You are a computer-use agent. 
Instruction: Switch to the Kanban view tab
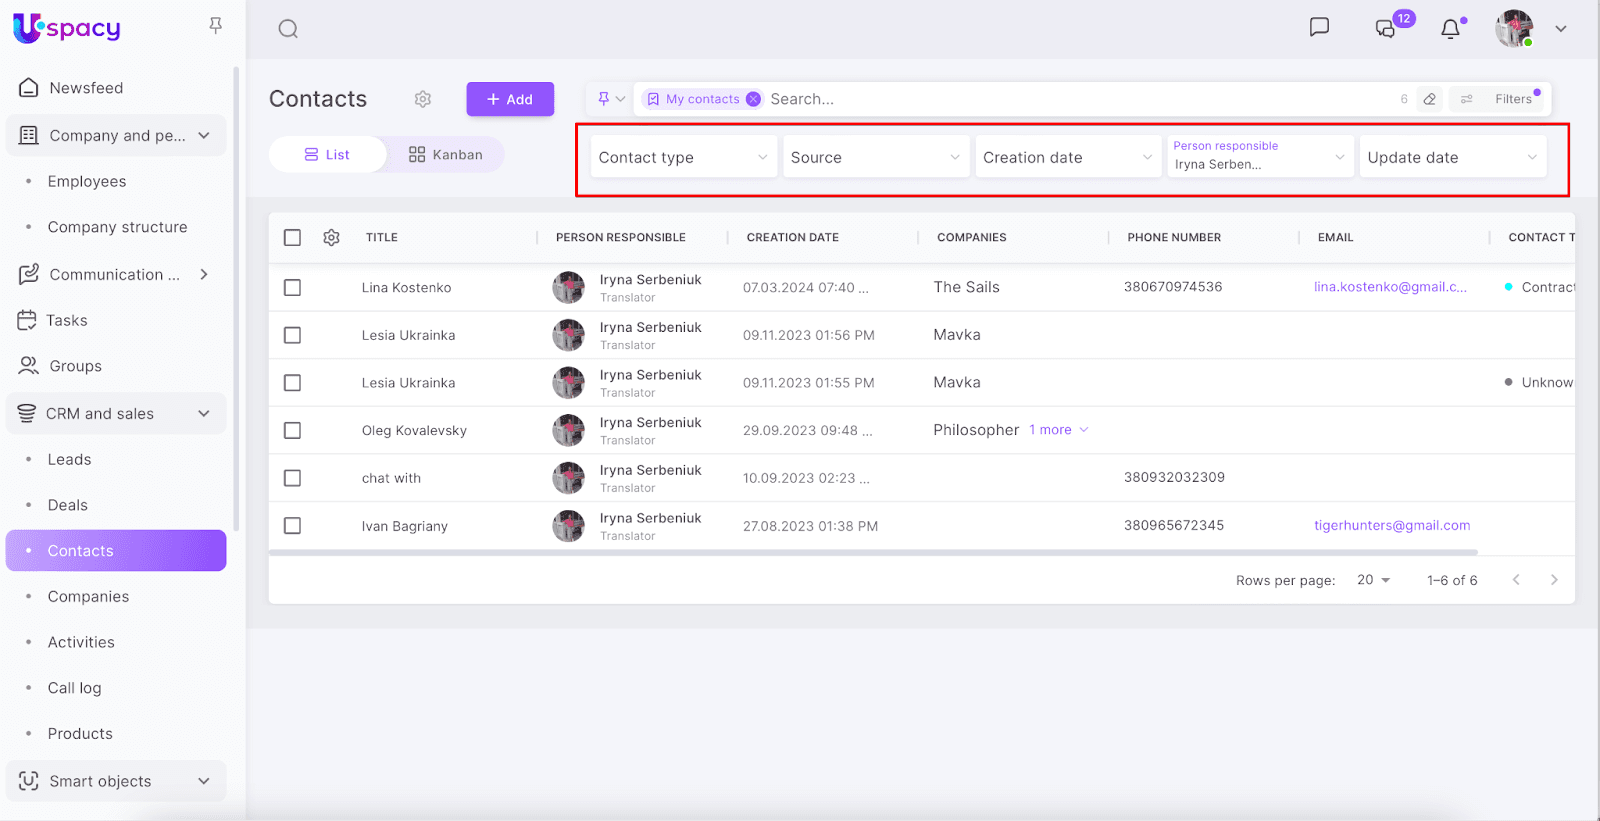(x=446, y=155)
